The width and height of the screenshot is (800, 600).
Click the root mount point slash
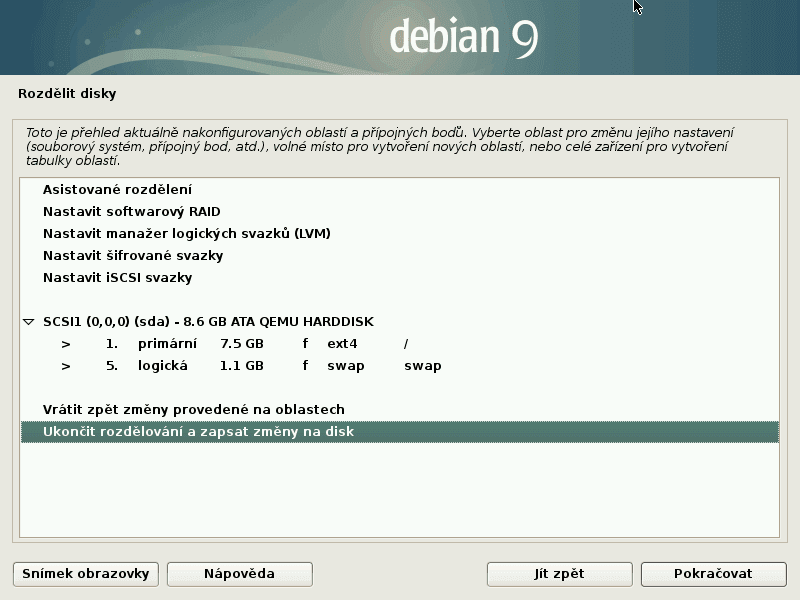tap(406, 344)
